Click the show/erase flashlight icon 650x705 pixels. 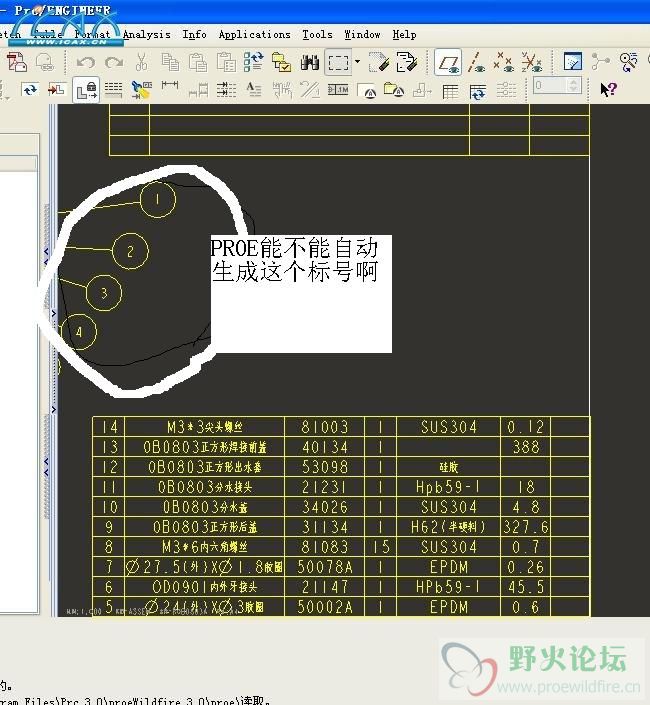tap(142, 89)
